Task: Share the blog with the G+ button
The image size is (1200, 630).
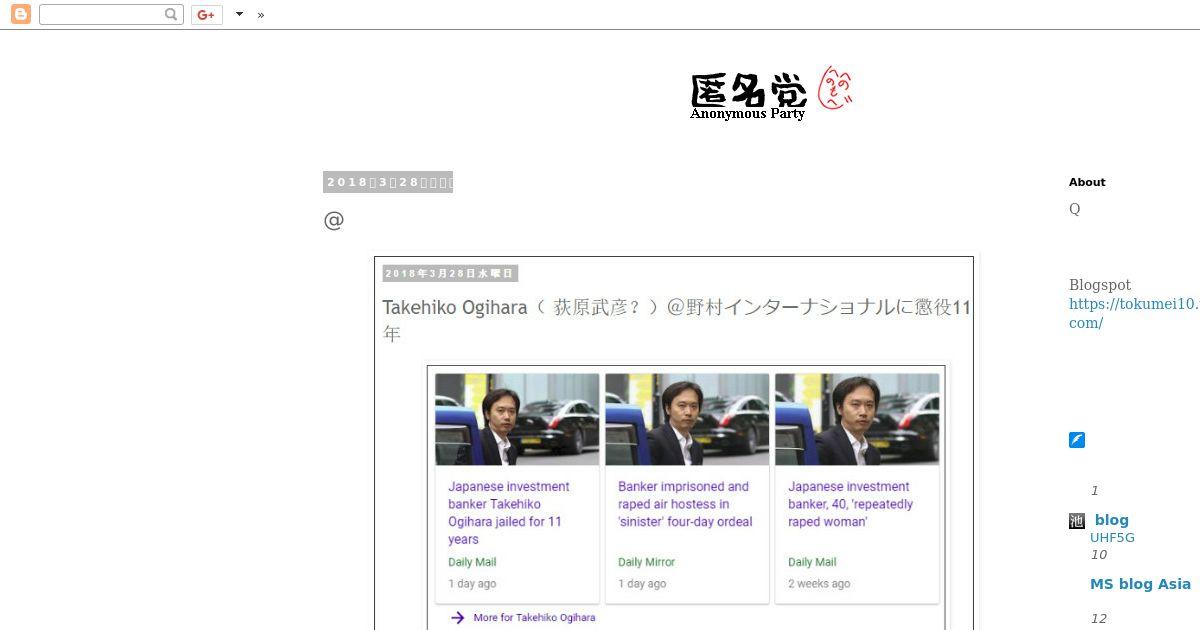Action: click(206, 14)
